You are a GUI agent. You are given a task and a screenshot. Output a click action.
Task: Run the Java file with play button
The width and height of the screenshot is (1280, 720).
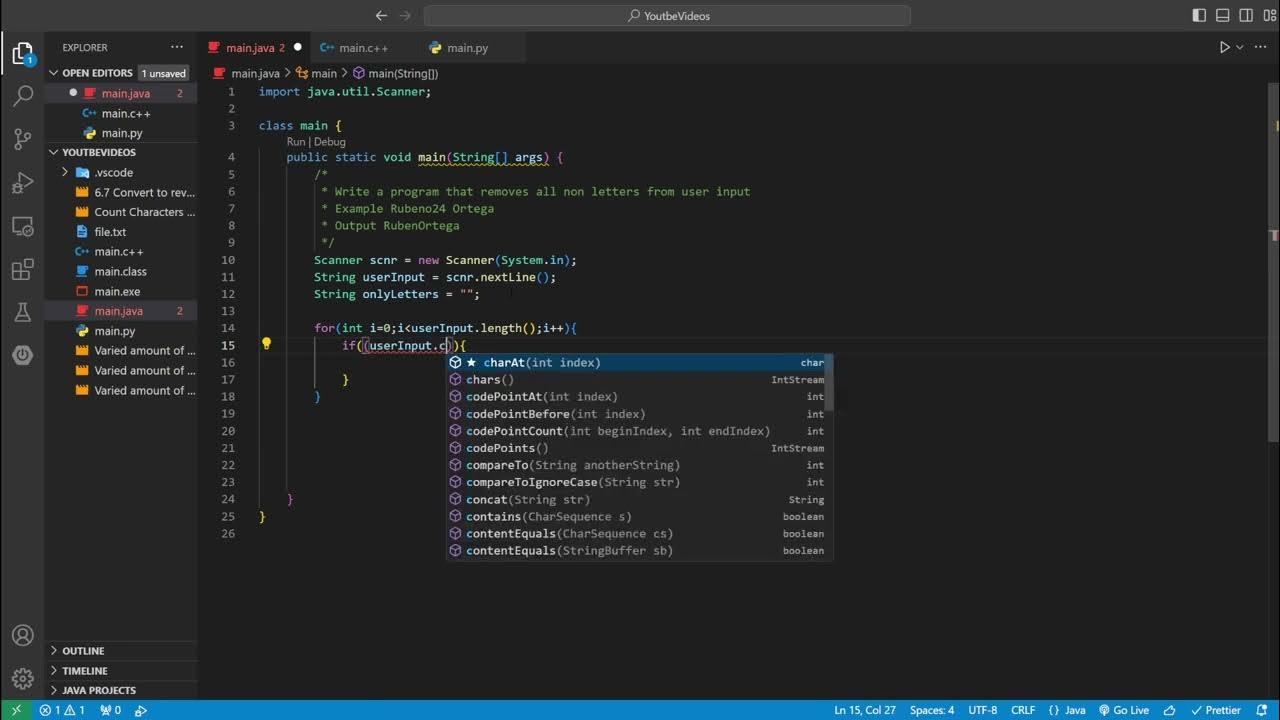[1224, 47]
